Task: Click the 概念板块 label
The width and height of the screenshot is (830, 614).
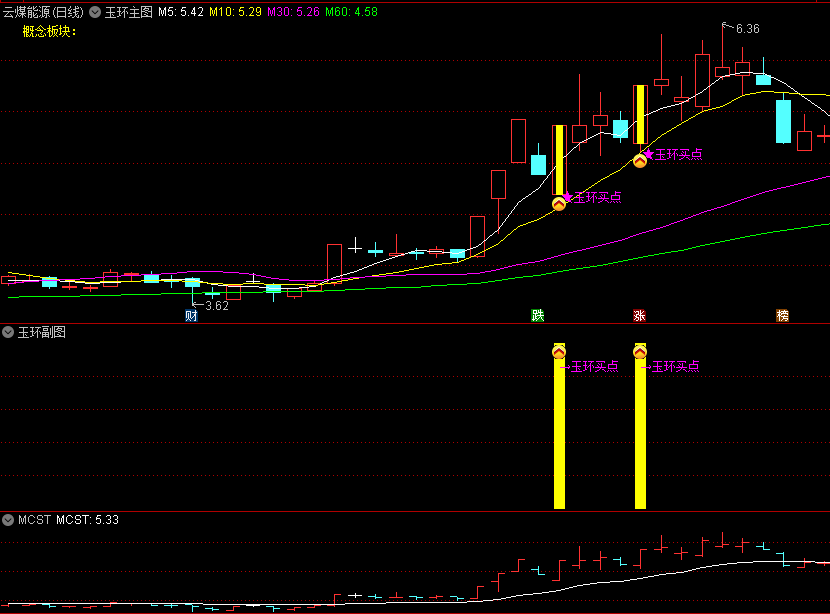Action: [x=49, y=32]
